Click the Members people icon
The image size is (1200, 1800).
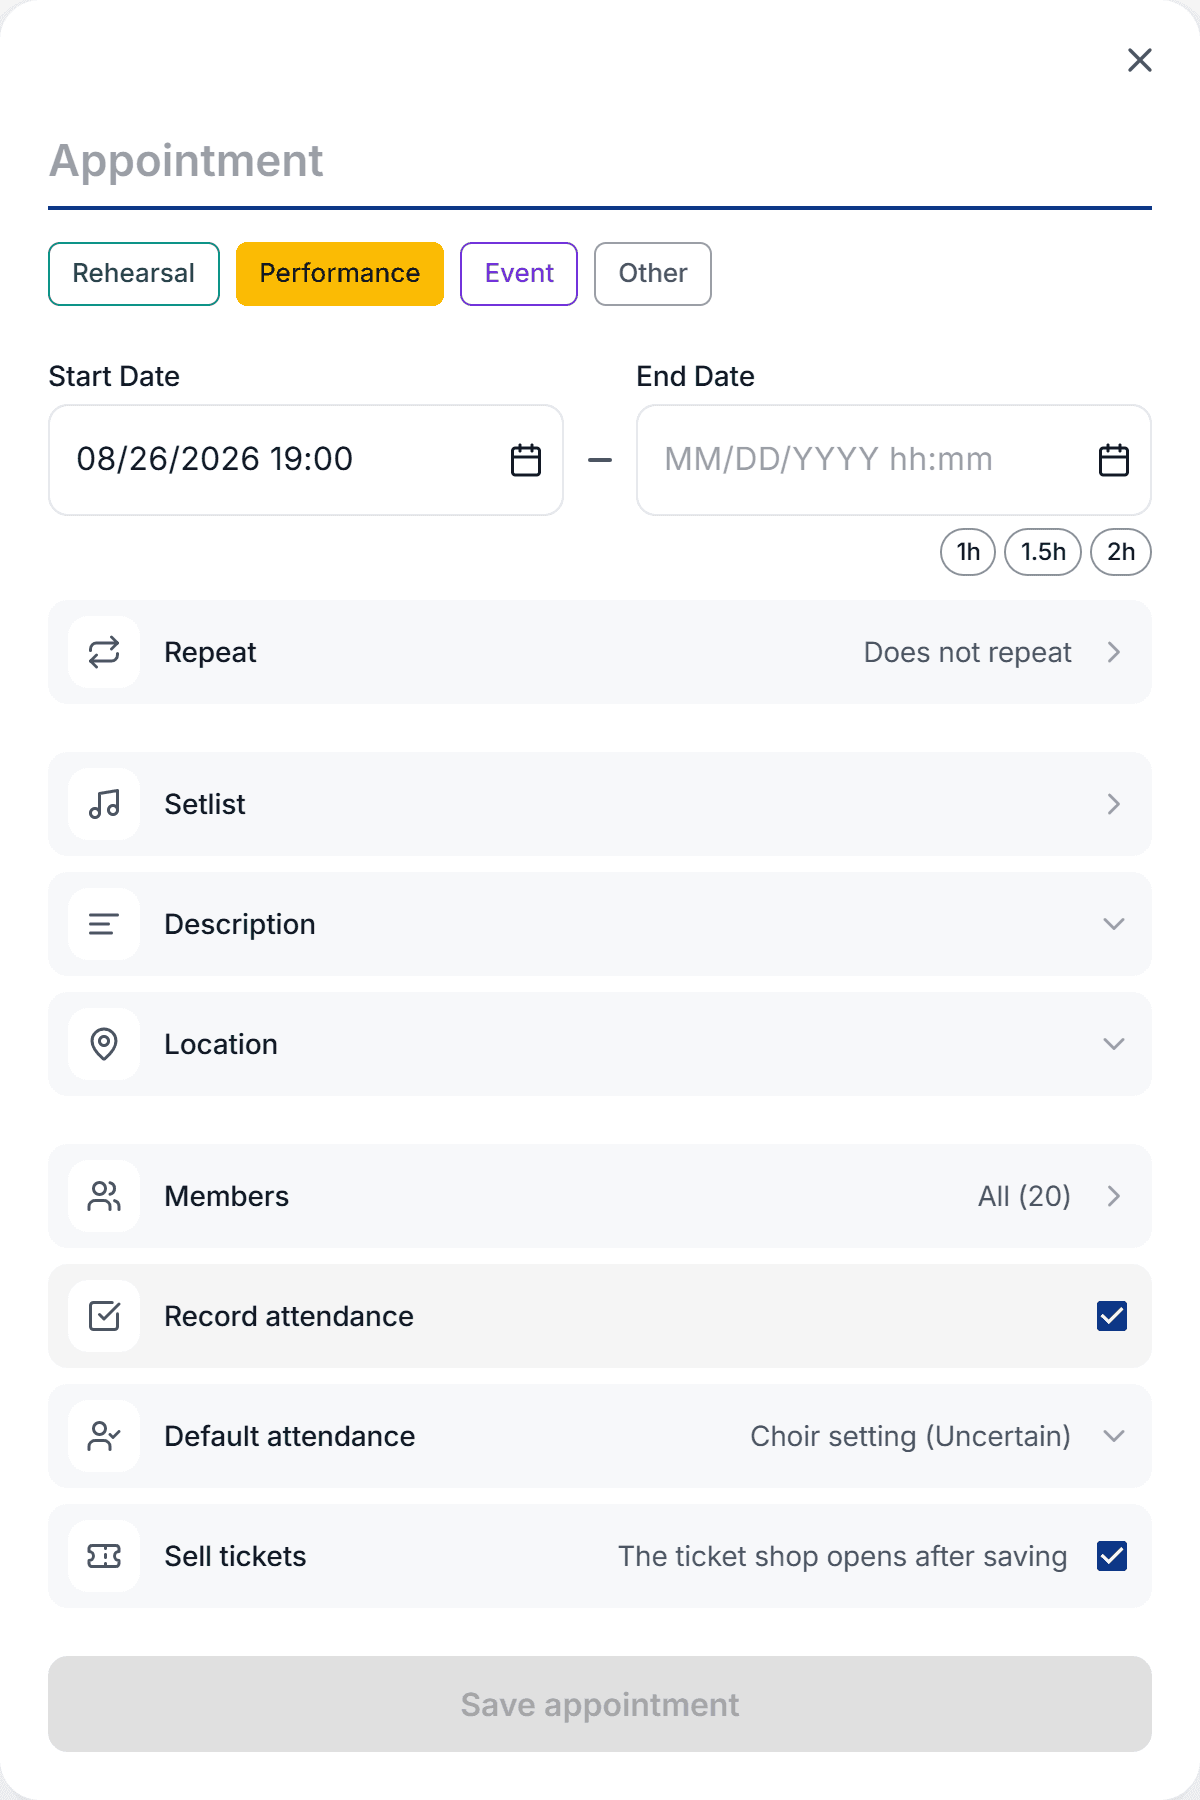(104, 1196)
